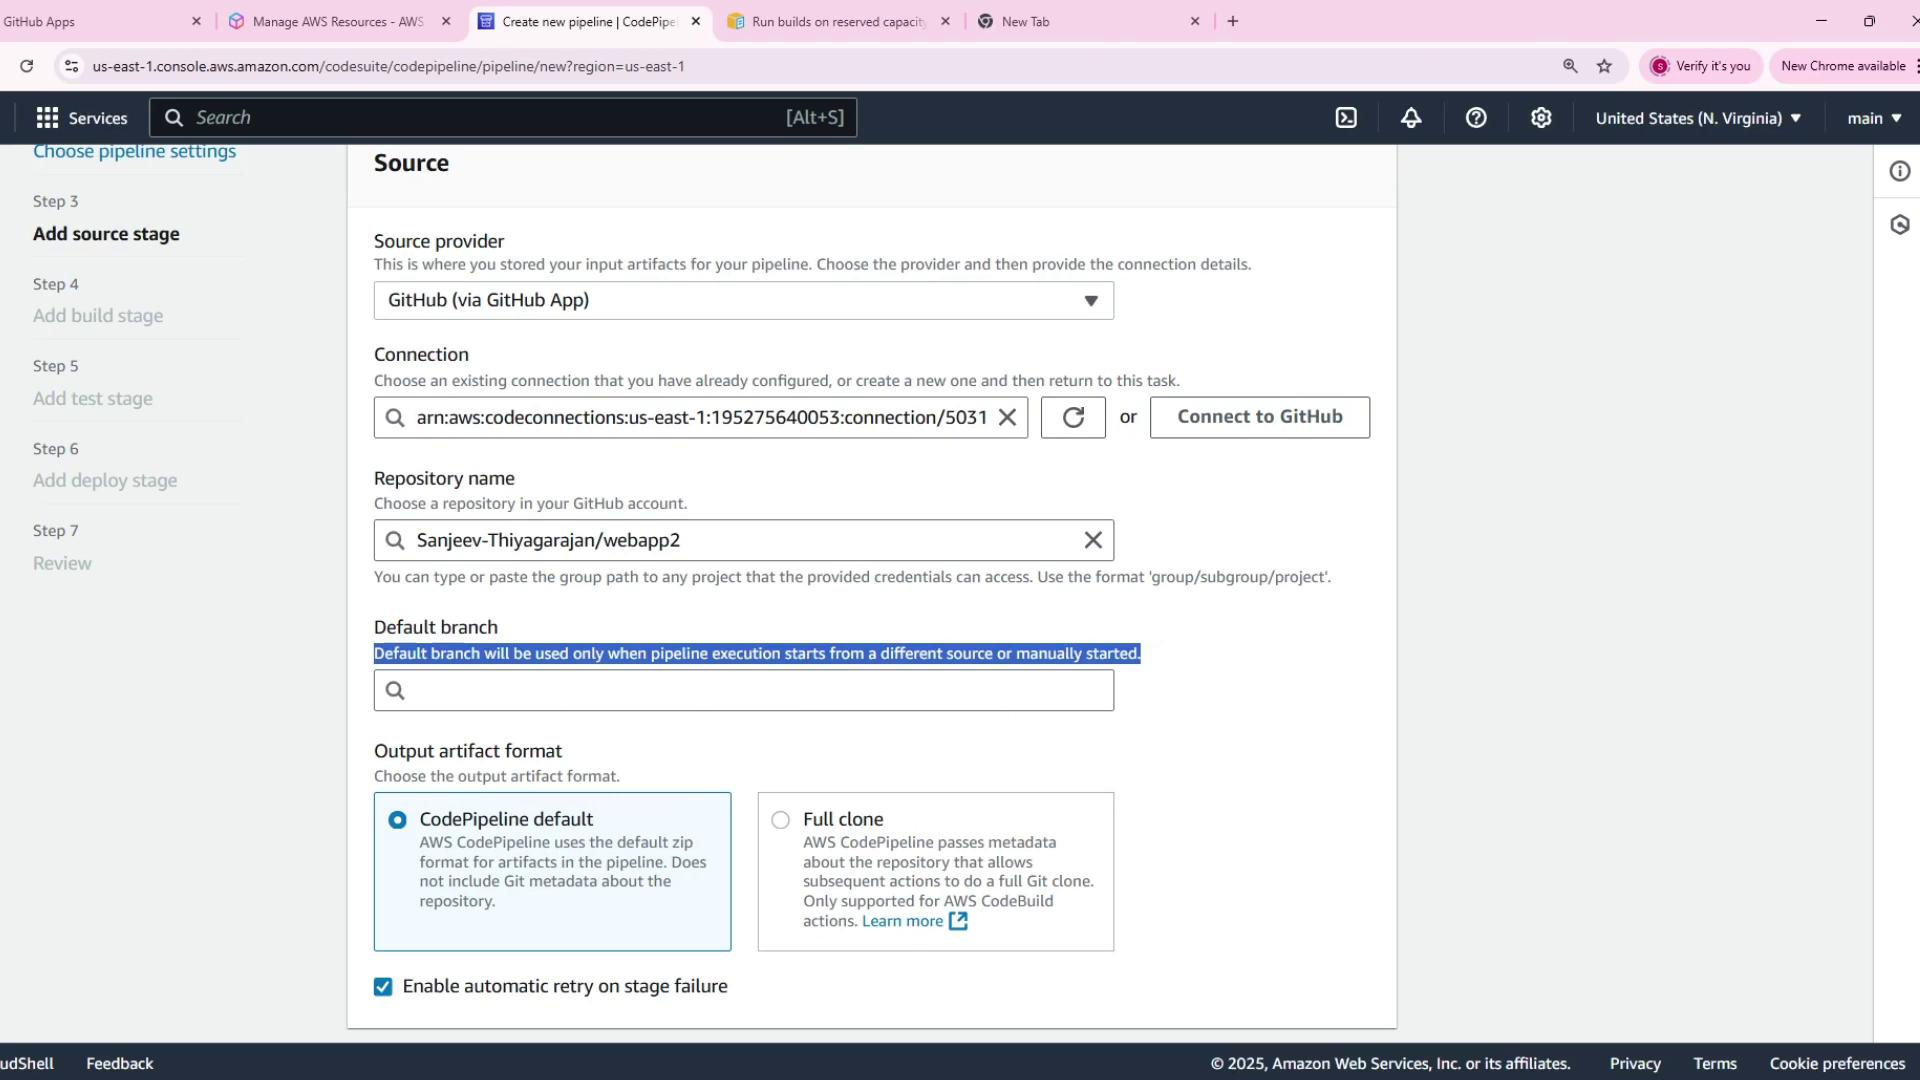Screen dimensions: 1920x1080
Task: Open the main account menu
Action: [x=1874, y=118]
